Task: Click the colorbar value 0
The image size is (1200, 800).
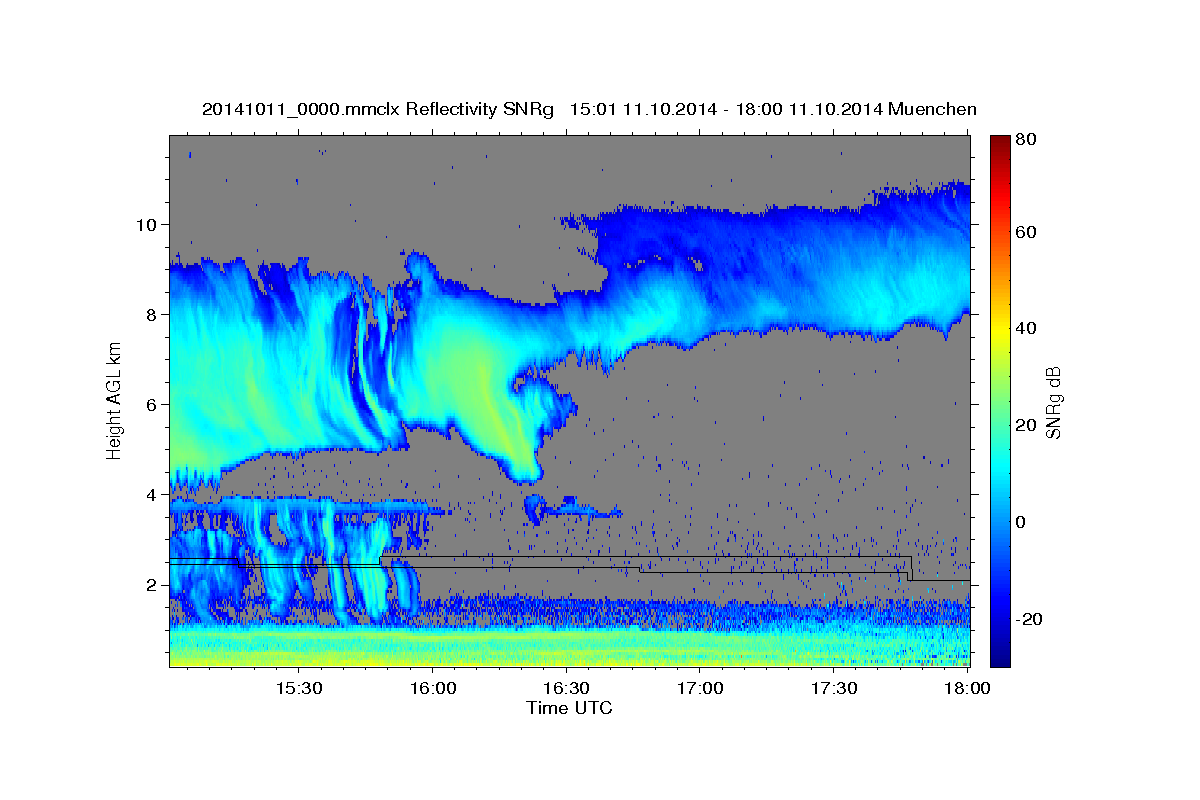Action: 1021,522
